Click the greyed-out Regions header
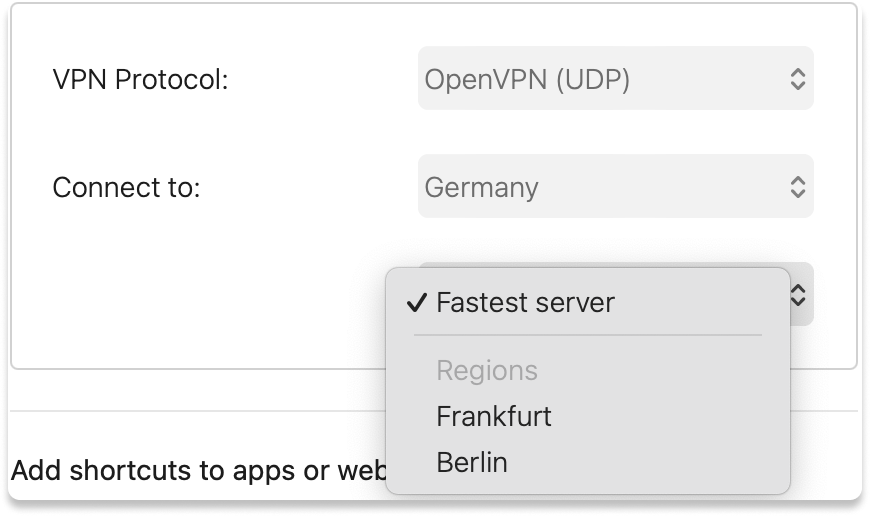 (x=487, y=370)
